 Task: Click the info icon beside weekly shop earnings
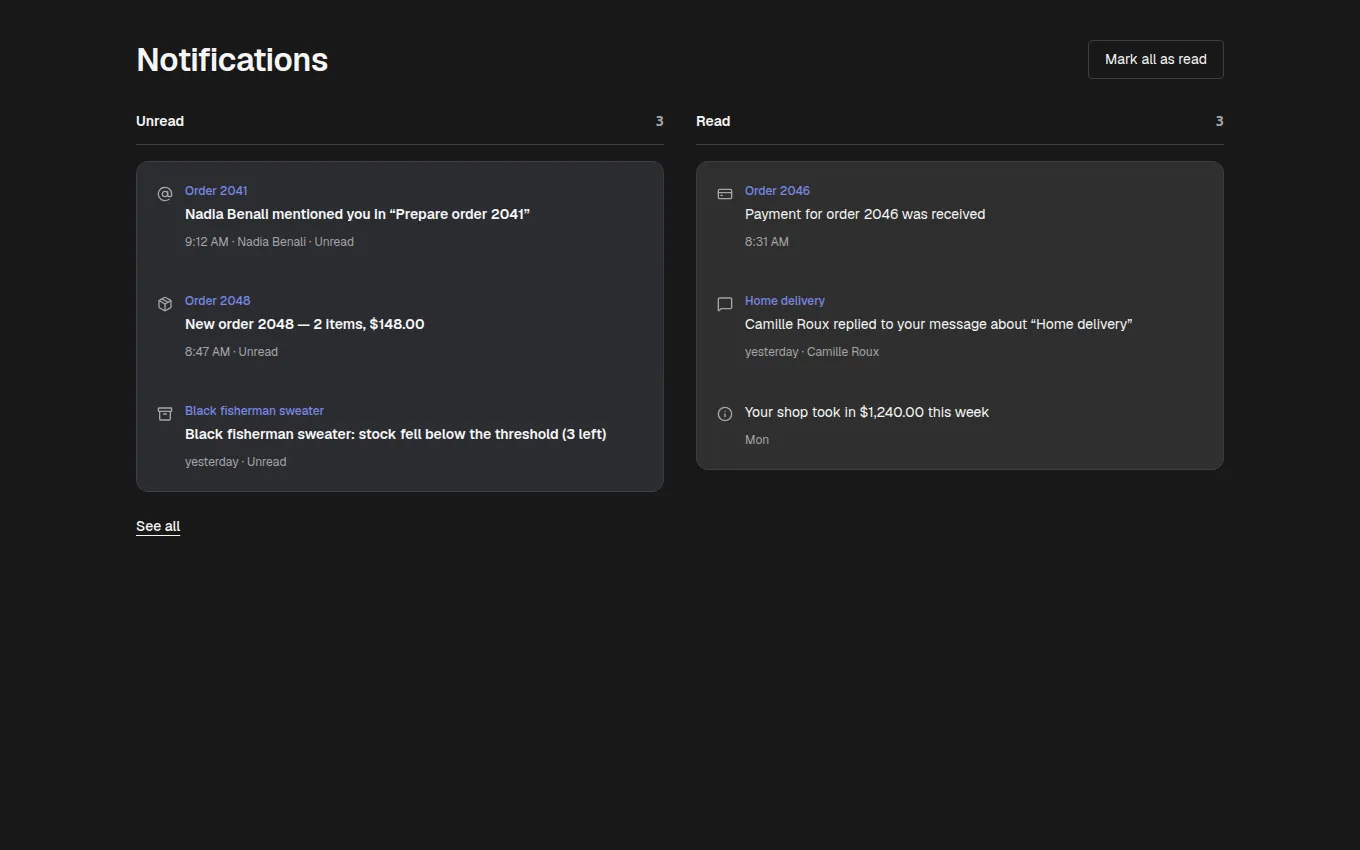[725, 414]
